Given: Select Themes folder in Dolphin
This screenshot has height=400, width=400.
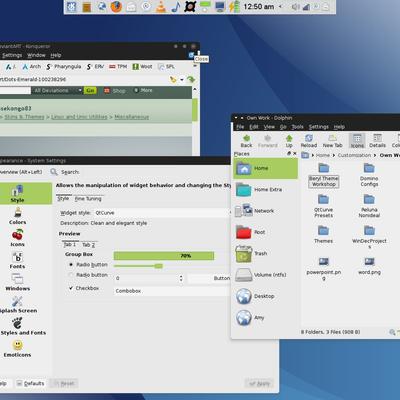Looking at the screenshot, I should [323, 234].
